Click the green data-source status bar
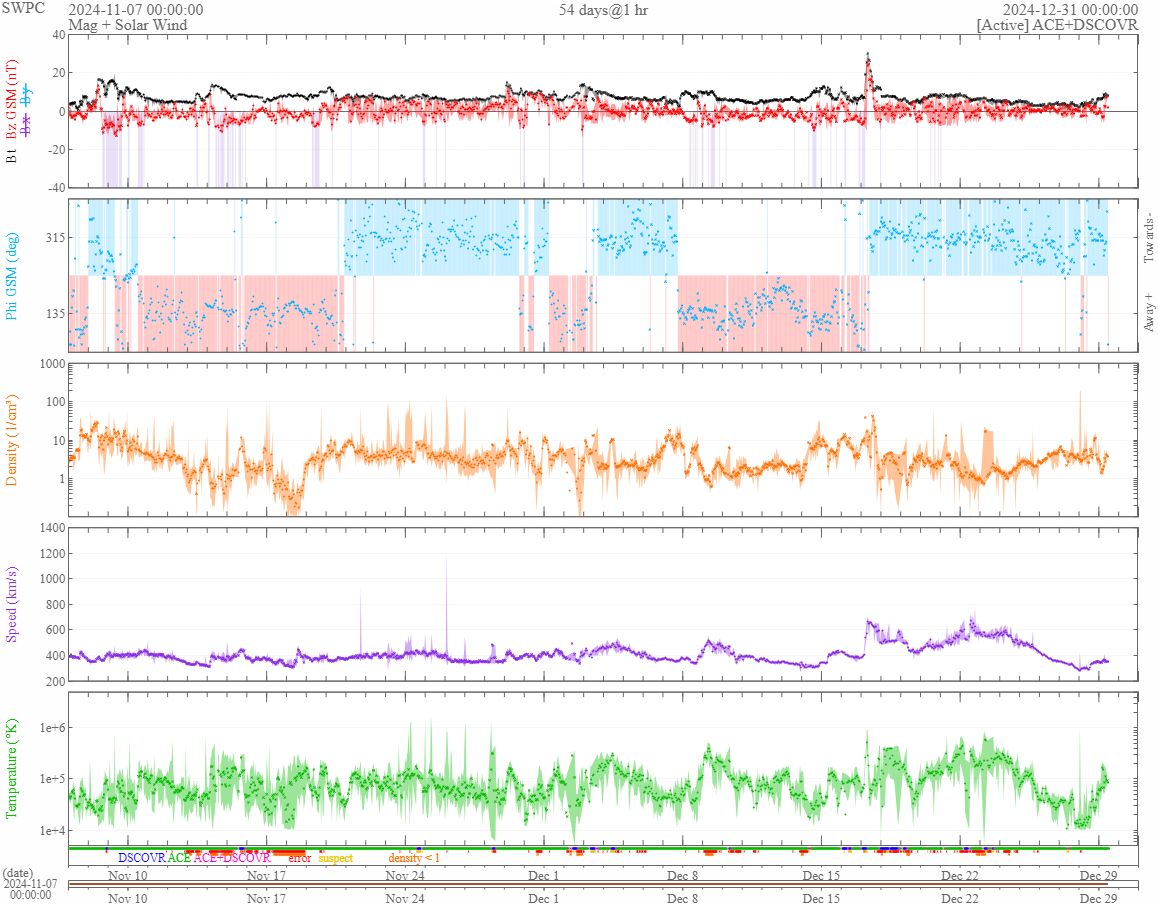The height and width of the screenshot is (905, 1158). point(589,848)
